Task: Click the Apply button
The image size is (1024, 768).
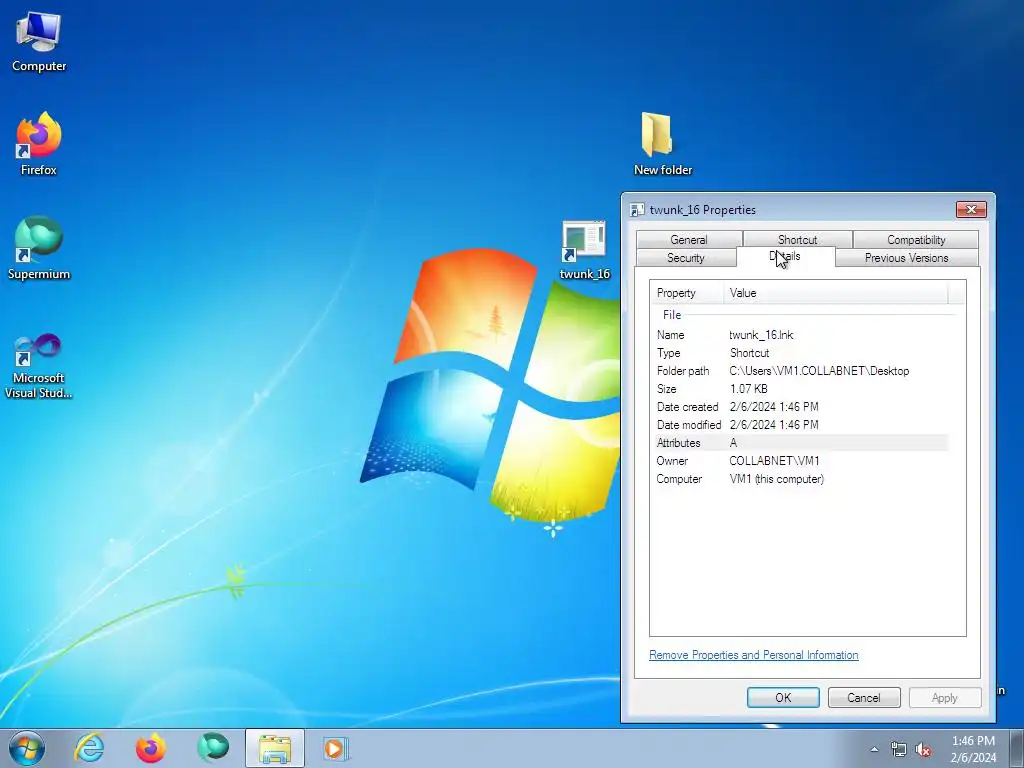Action: pos(945,697)
